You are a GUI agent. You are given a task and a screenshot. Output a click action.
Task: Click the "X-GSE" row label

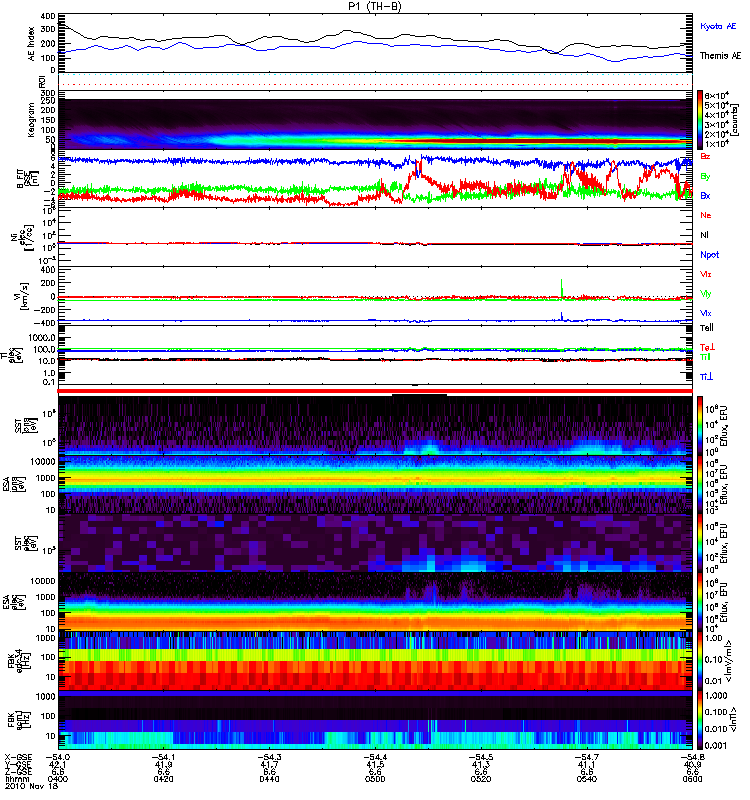click(17, 758)
